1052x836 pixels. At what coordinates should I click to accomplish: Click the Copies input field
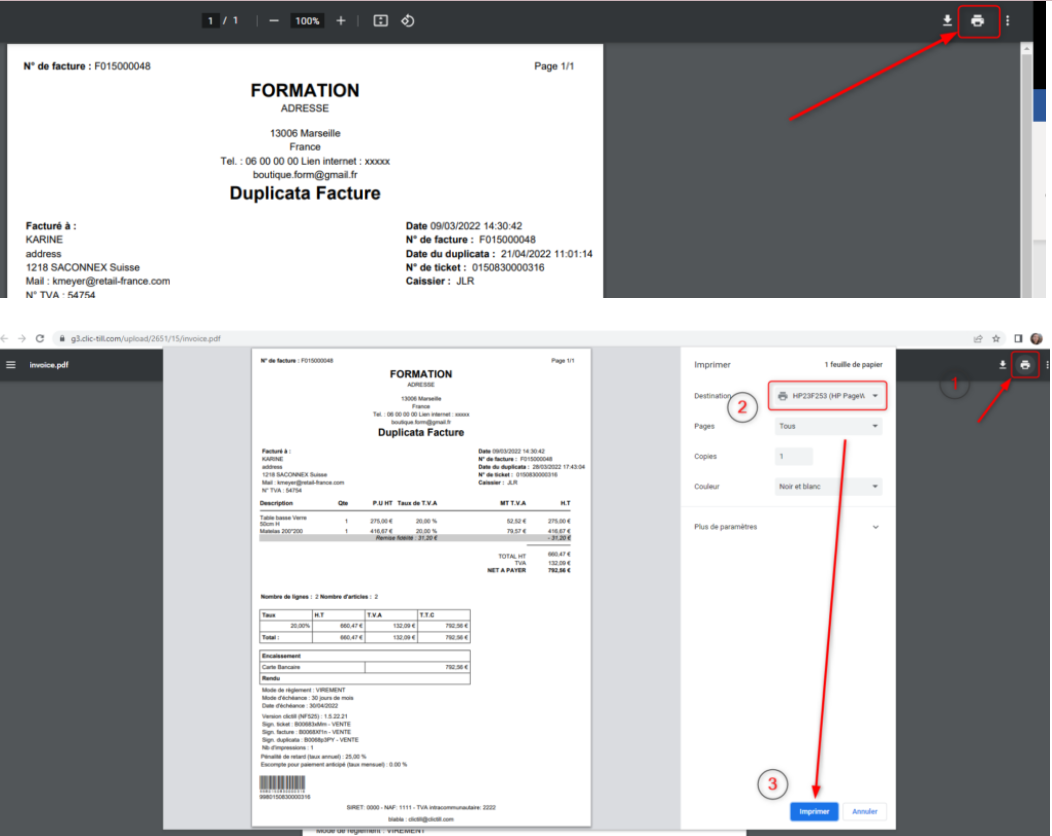[794, 456]
